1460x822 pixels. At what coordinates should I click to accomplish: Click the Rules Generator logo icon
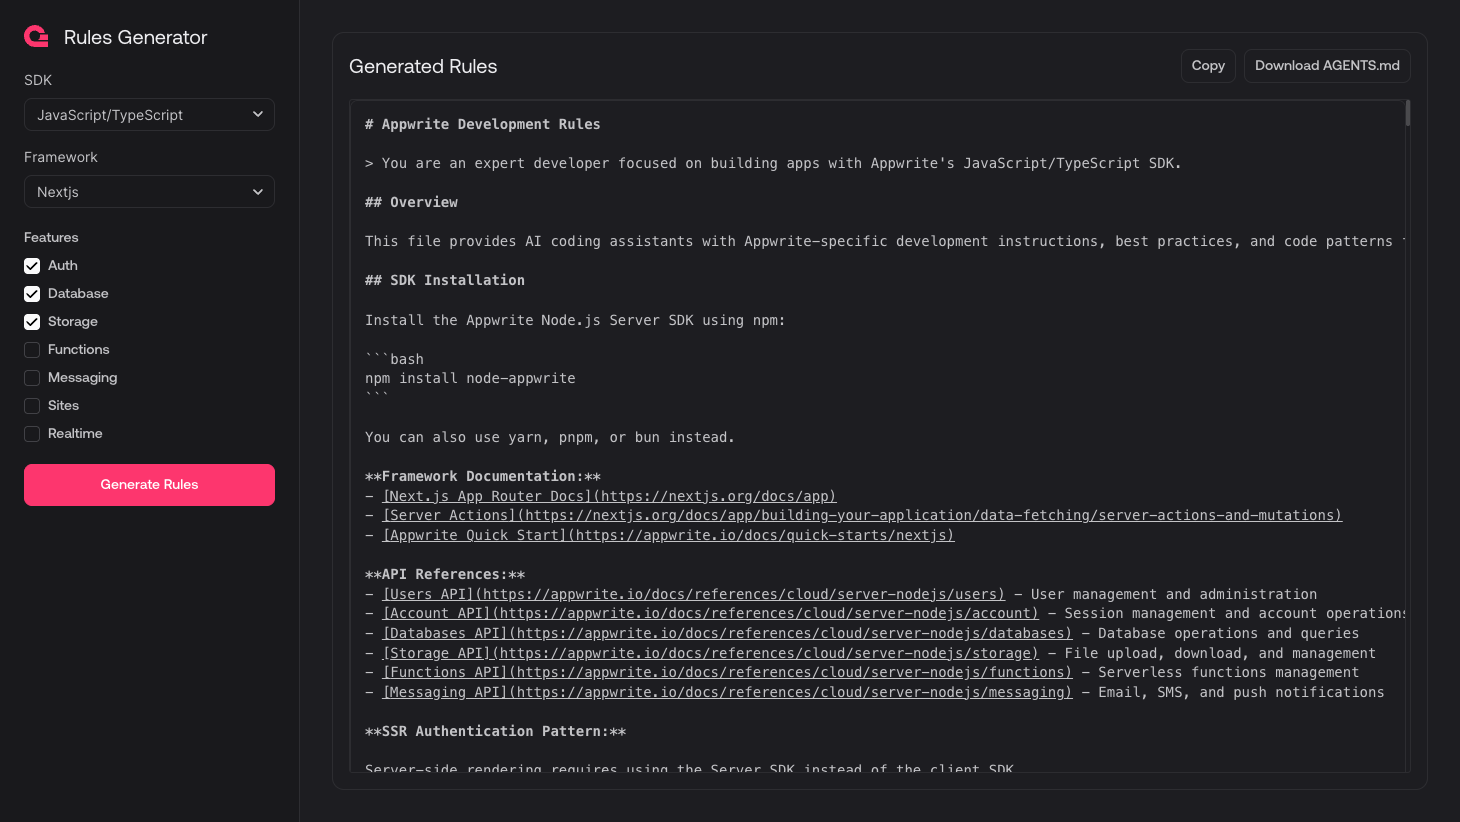click(36, 36)
